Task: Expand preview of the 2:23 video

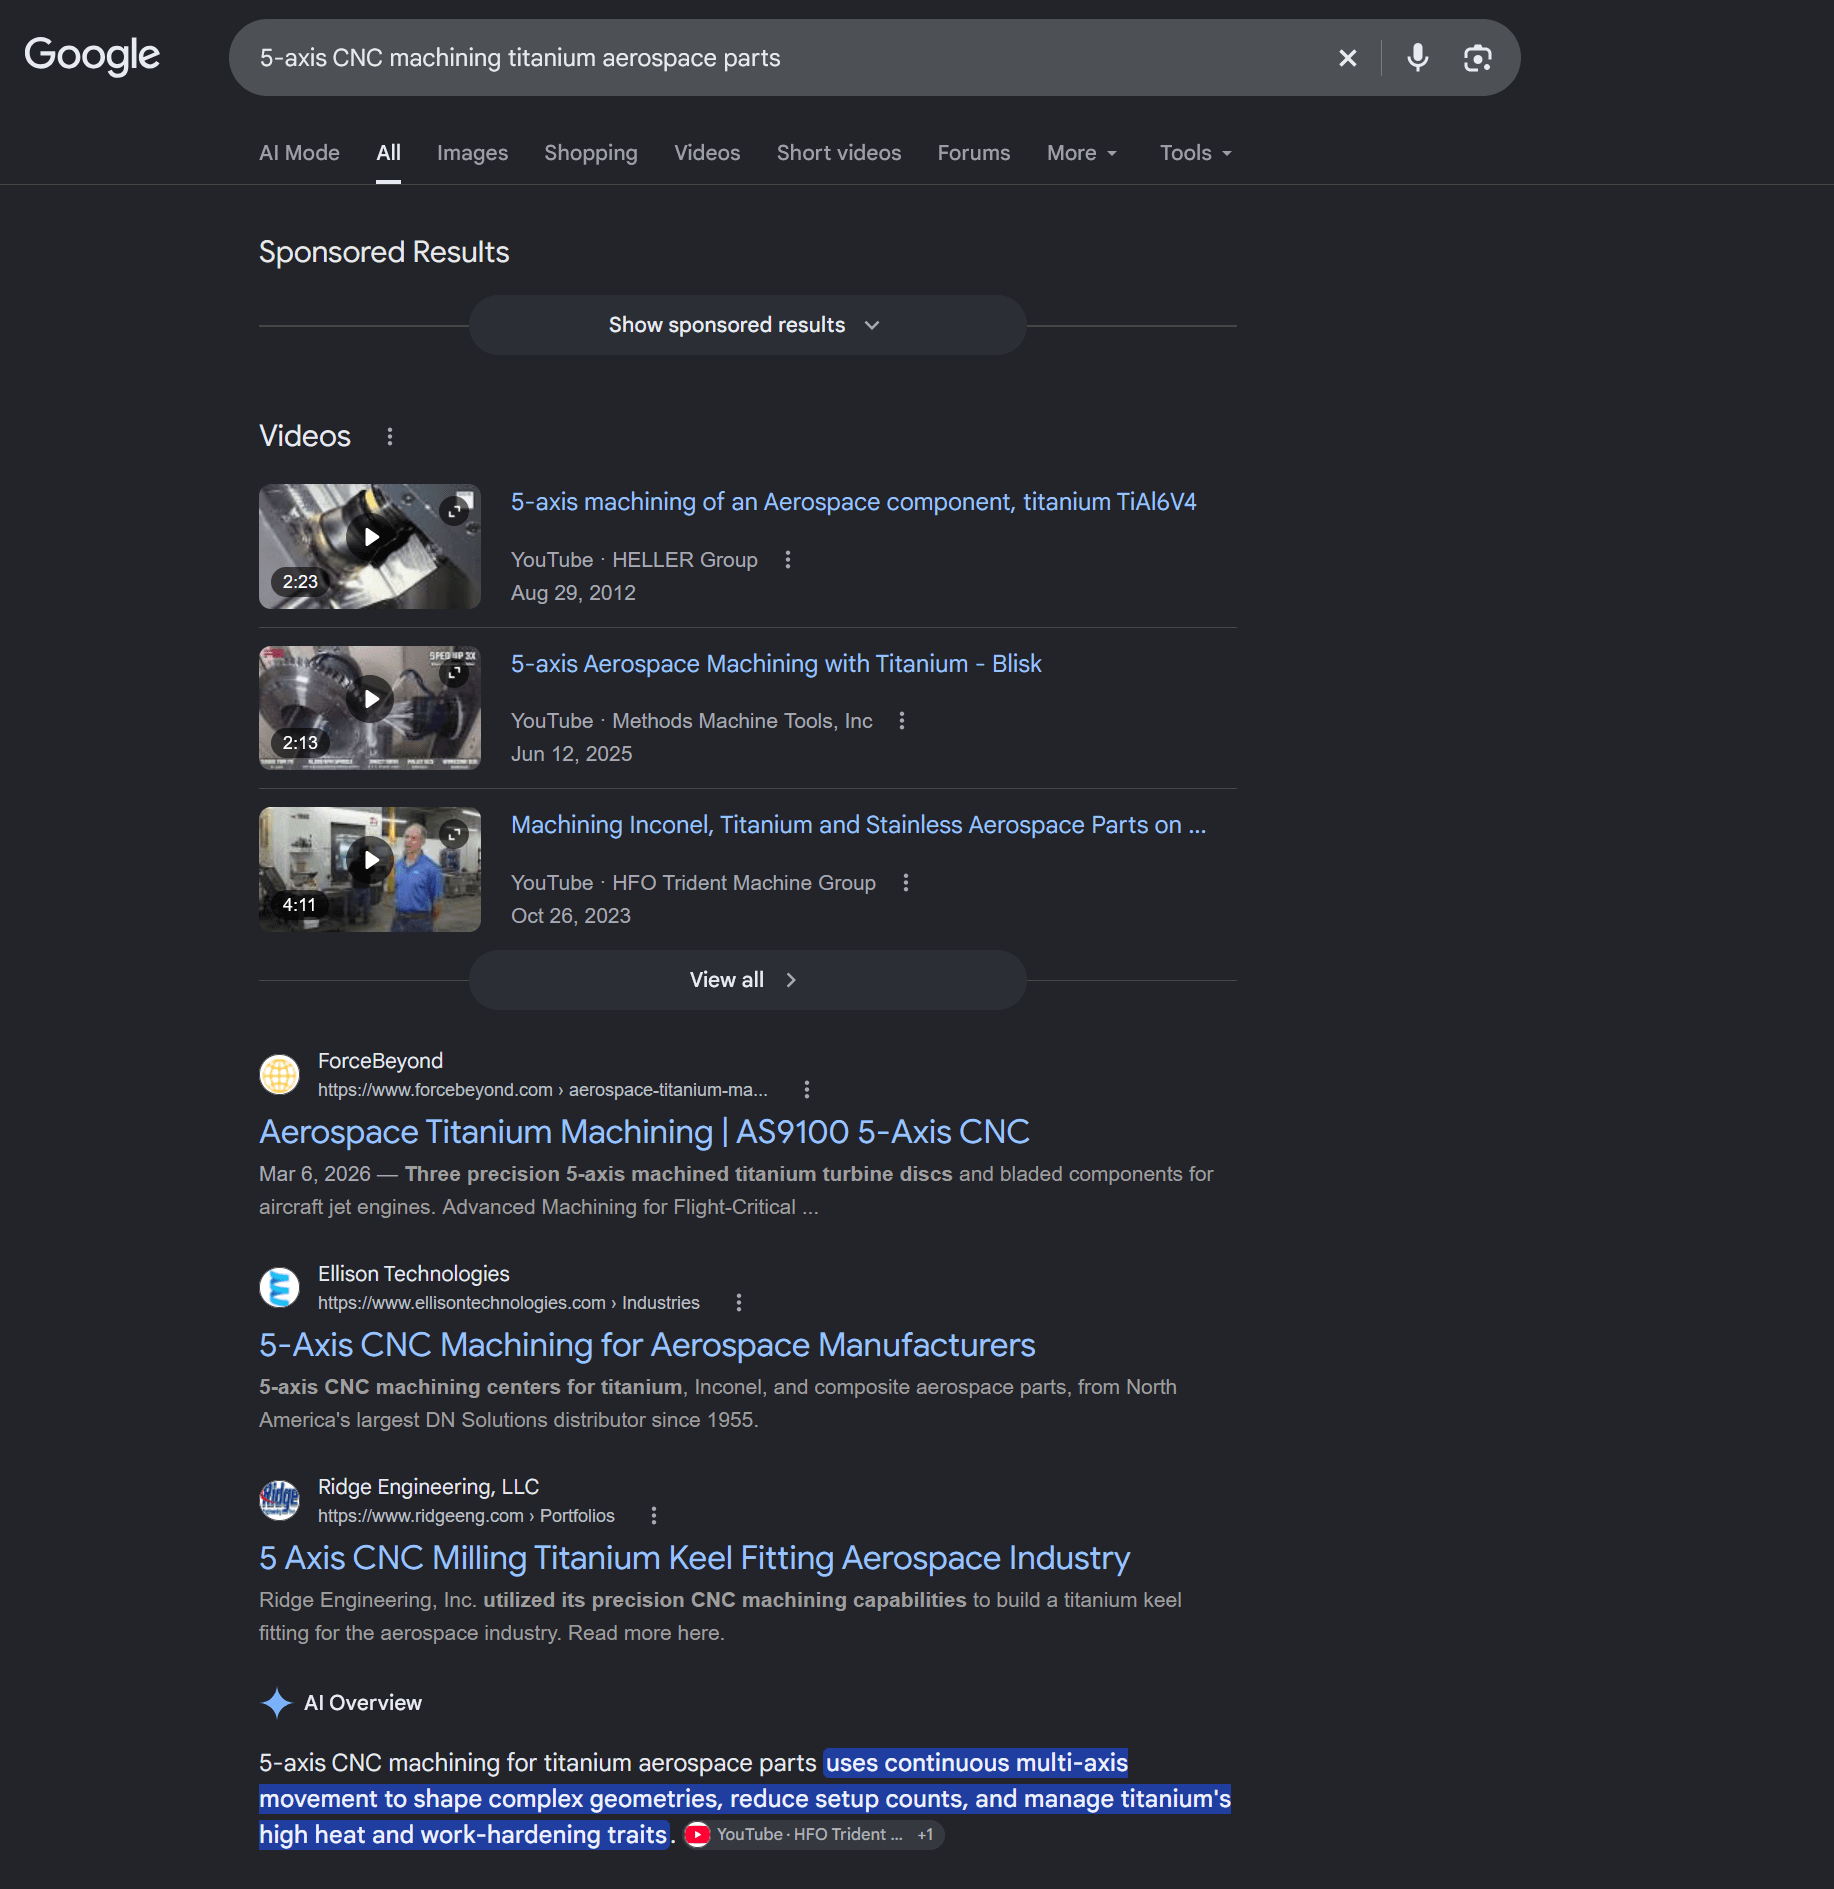Action: coord(454,510)
